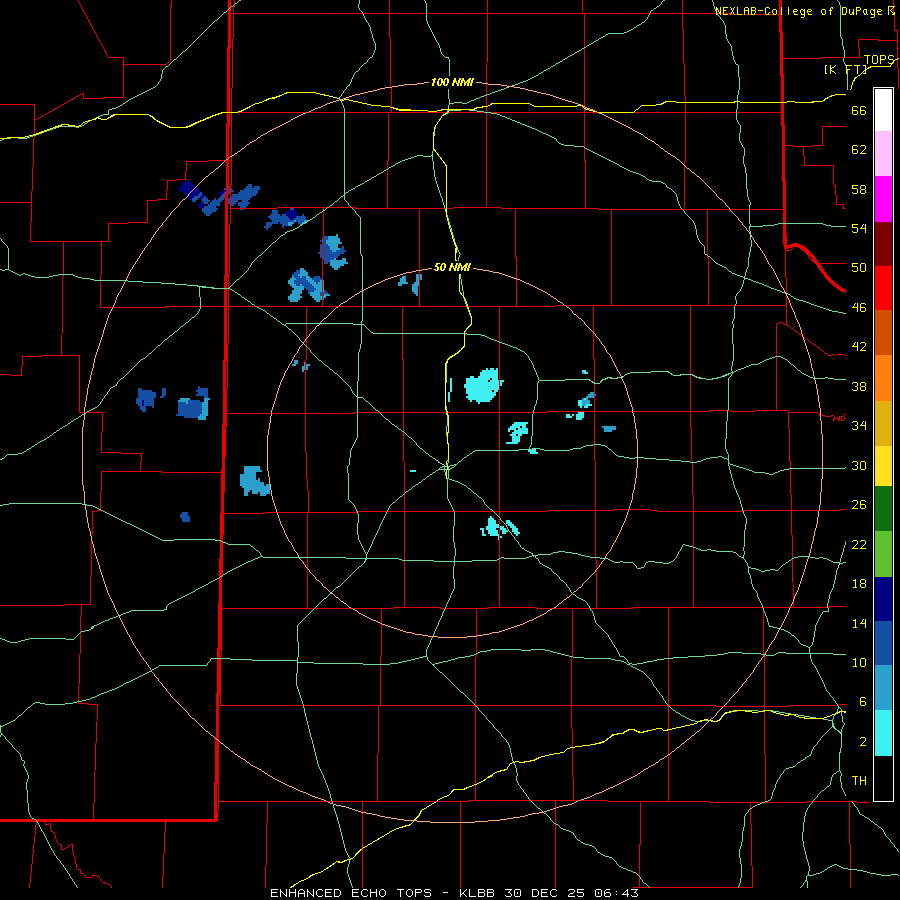Pick the medium blue legend swatch
This screenshot has width=900, height=900.
point(883,643)
